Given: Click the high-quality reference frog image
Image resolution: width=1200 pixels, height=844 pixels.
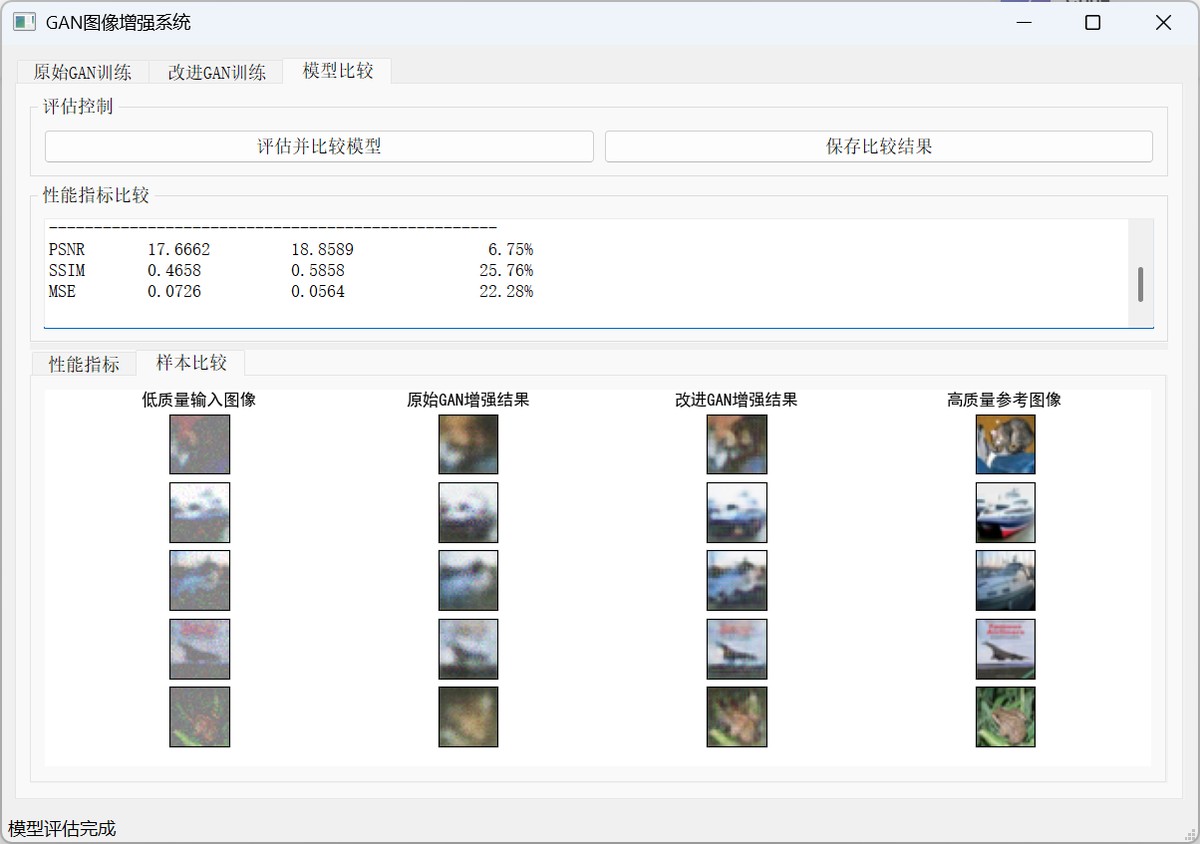Looking at the screenshot, I should point(1005,716).
